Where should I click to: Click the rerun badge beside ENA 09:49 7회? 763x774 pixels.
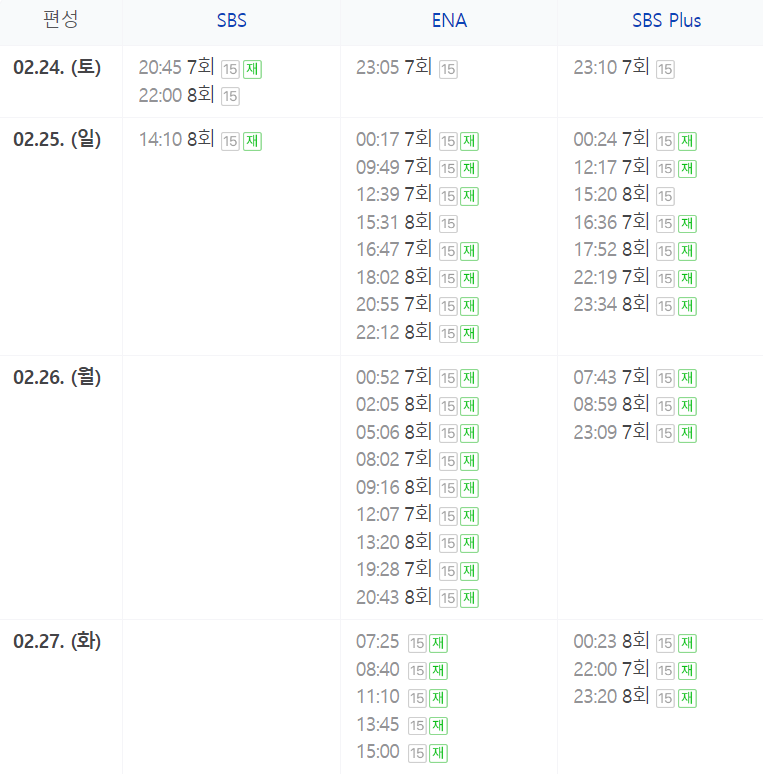(x=469, y=169)
